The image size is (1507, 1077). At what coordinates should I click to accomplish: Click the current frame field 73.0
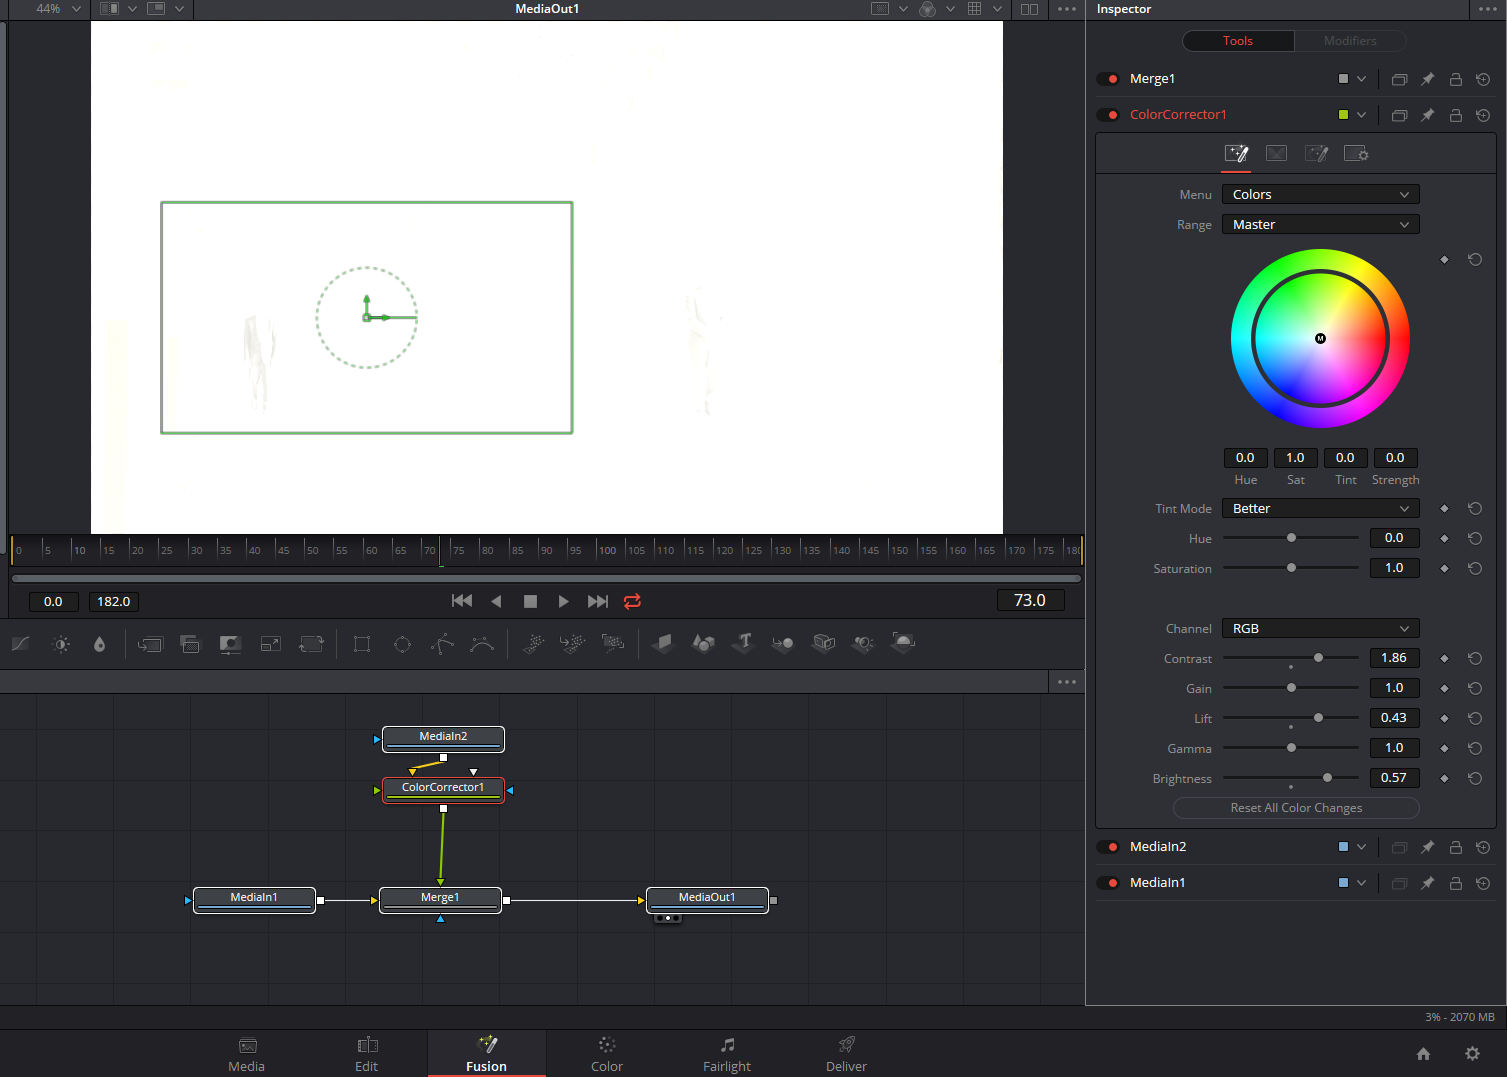point(1031,600)
